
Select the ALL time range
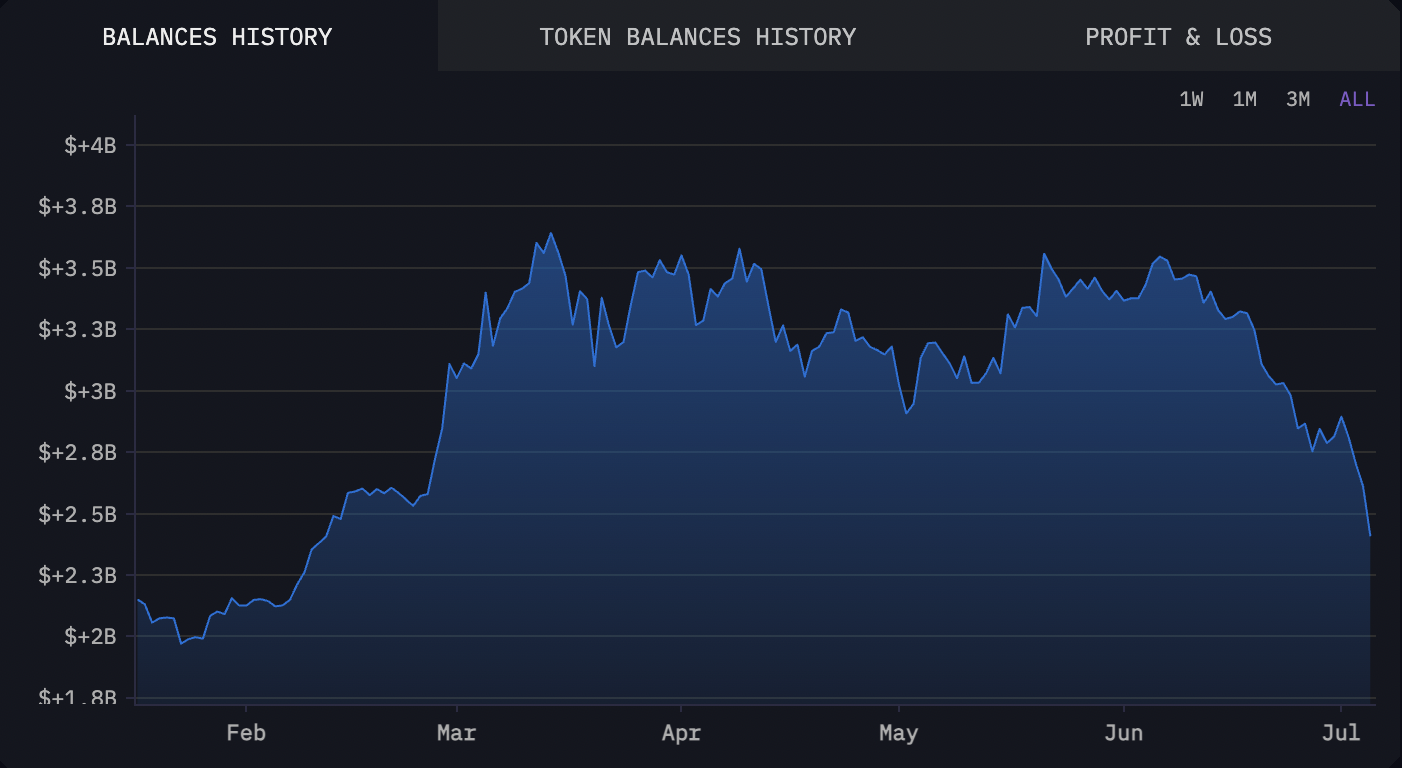1357,99
